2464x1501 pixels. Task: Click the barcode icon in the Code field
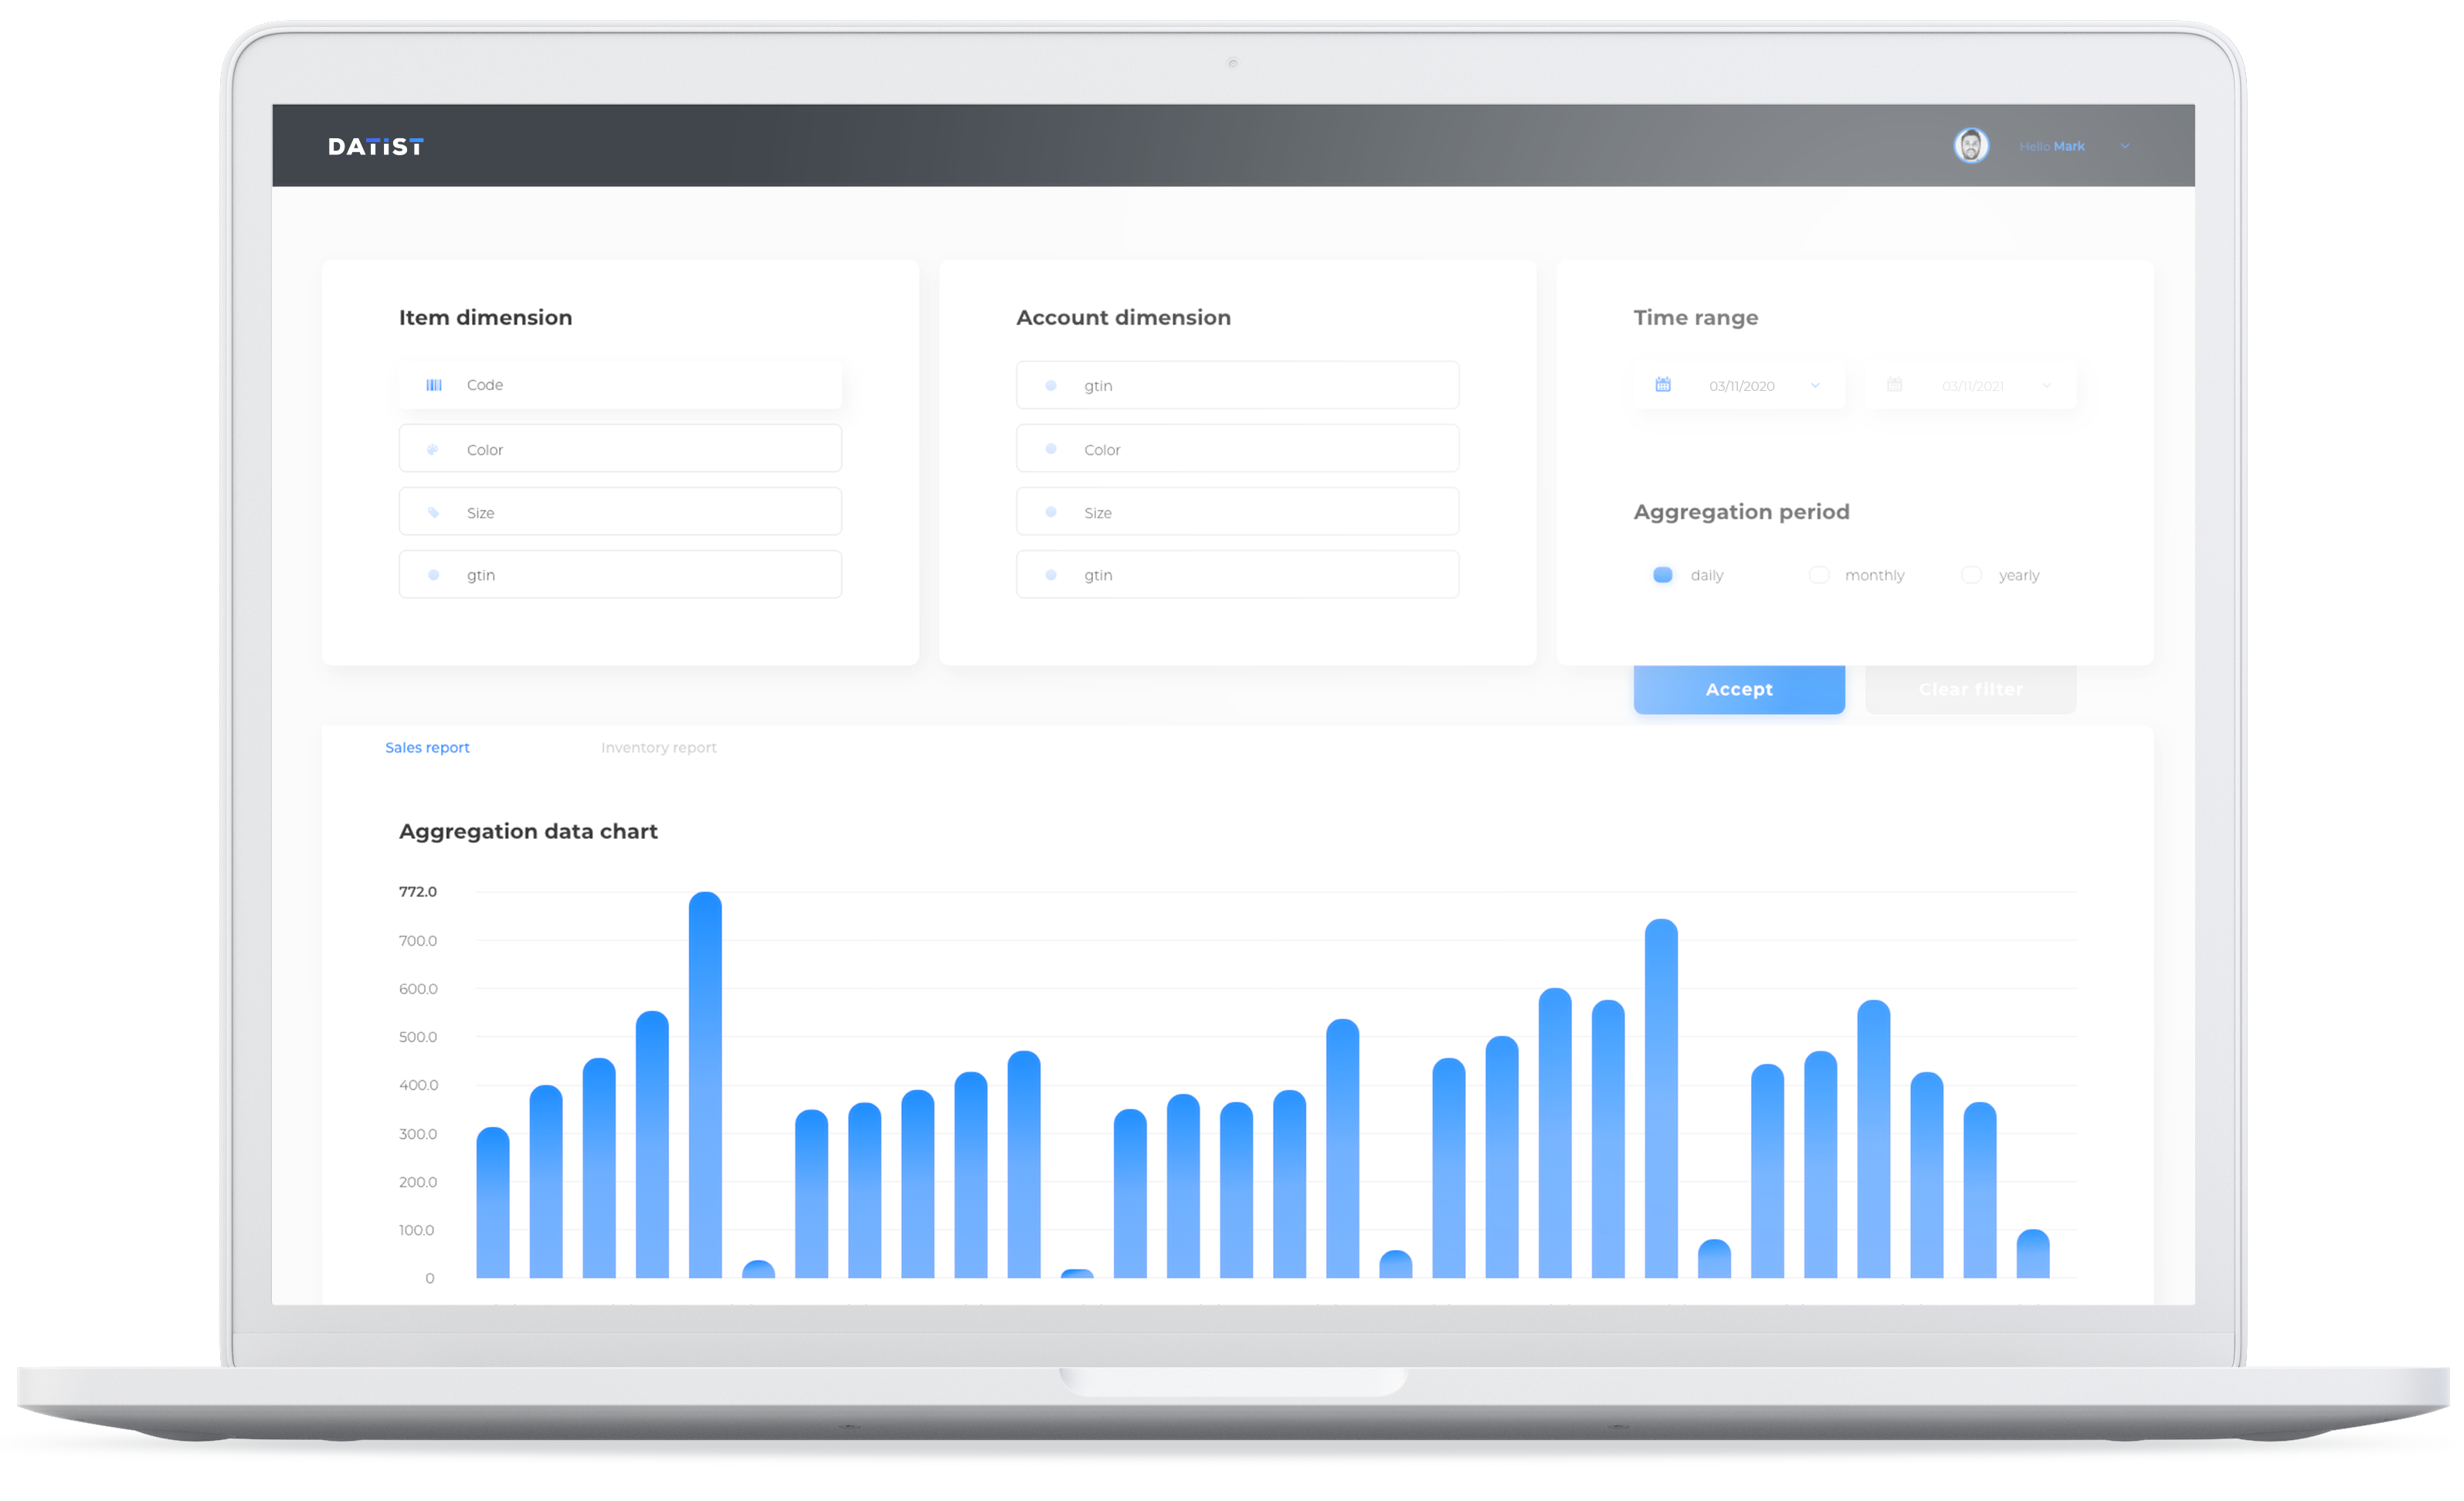(x=434, y=385)
